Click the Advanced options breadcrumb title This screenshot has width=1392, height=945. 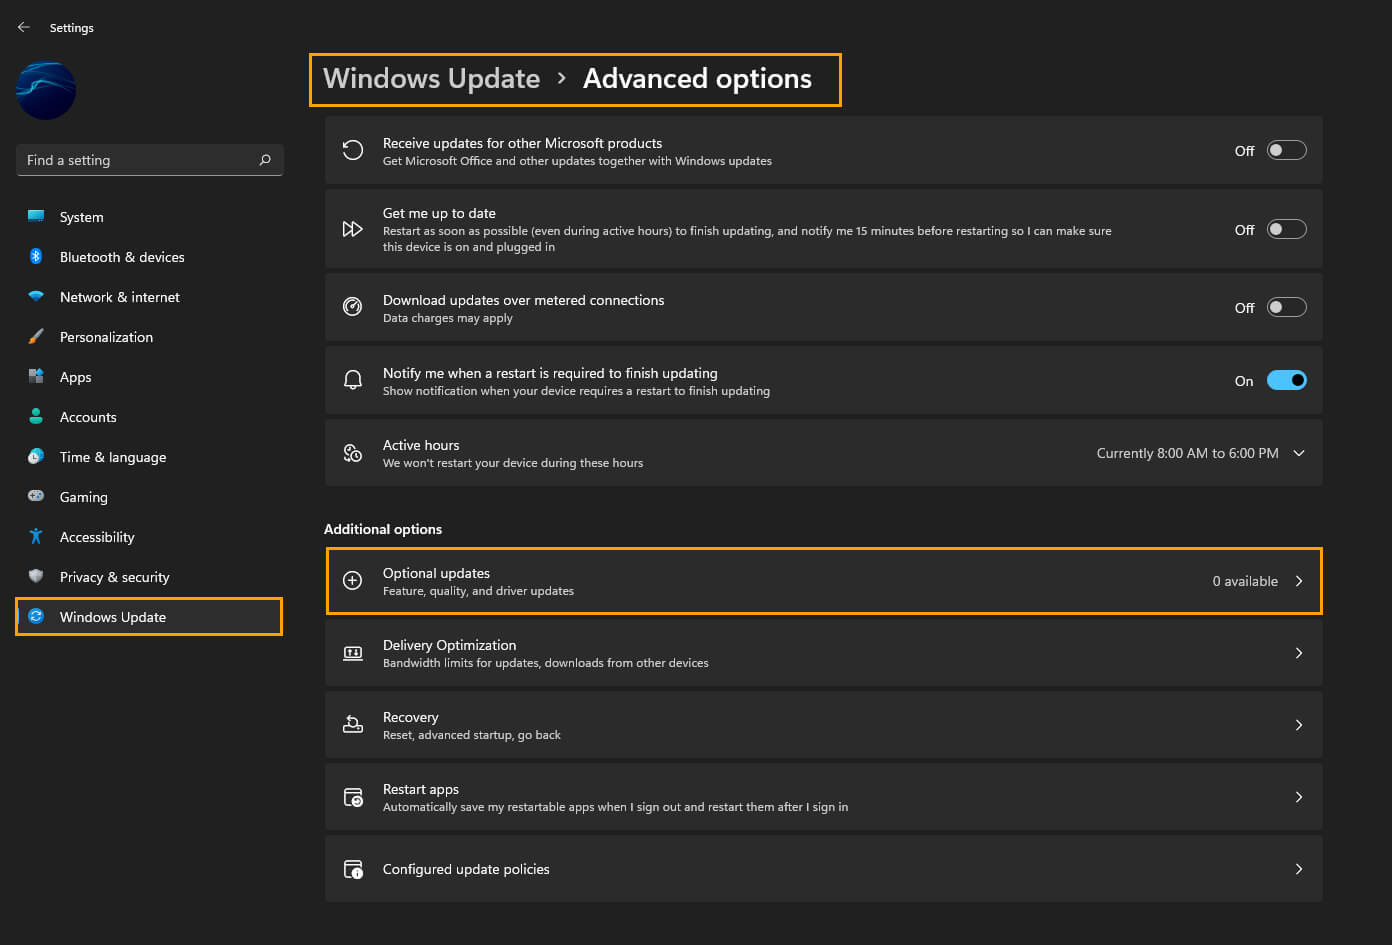pos(697,79)
